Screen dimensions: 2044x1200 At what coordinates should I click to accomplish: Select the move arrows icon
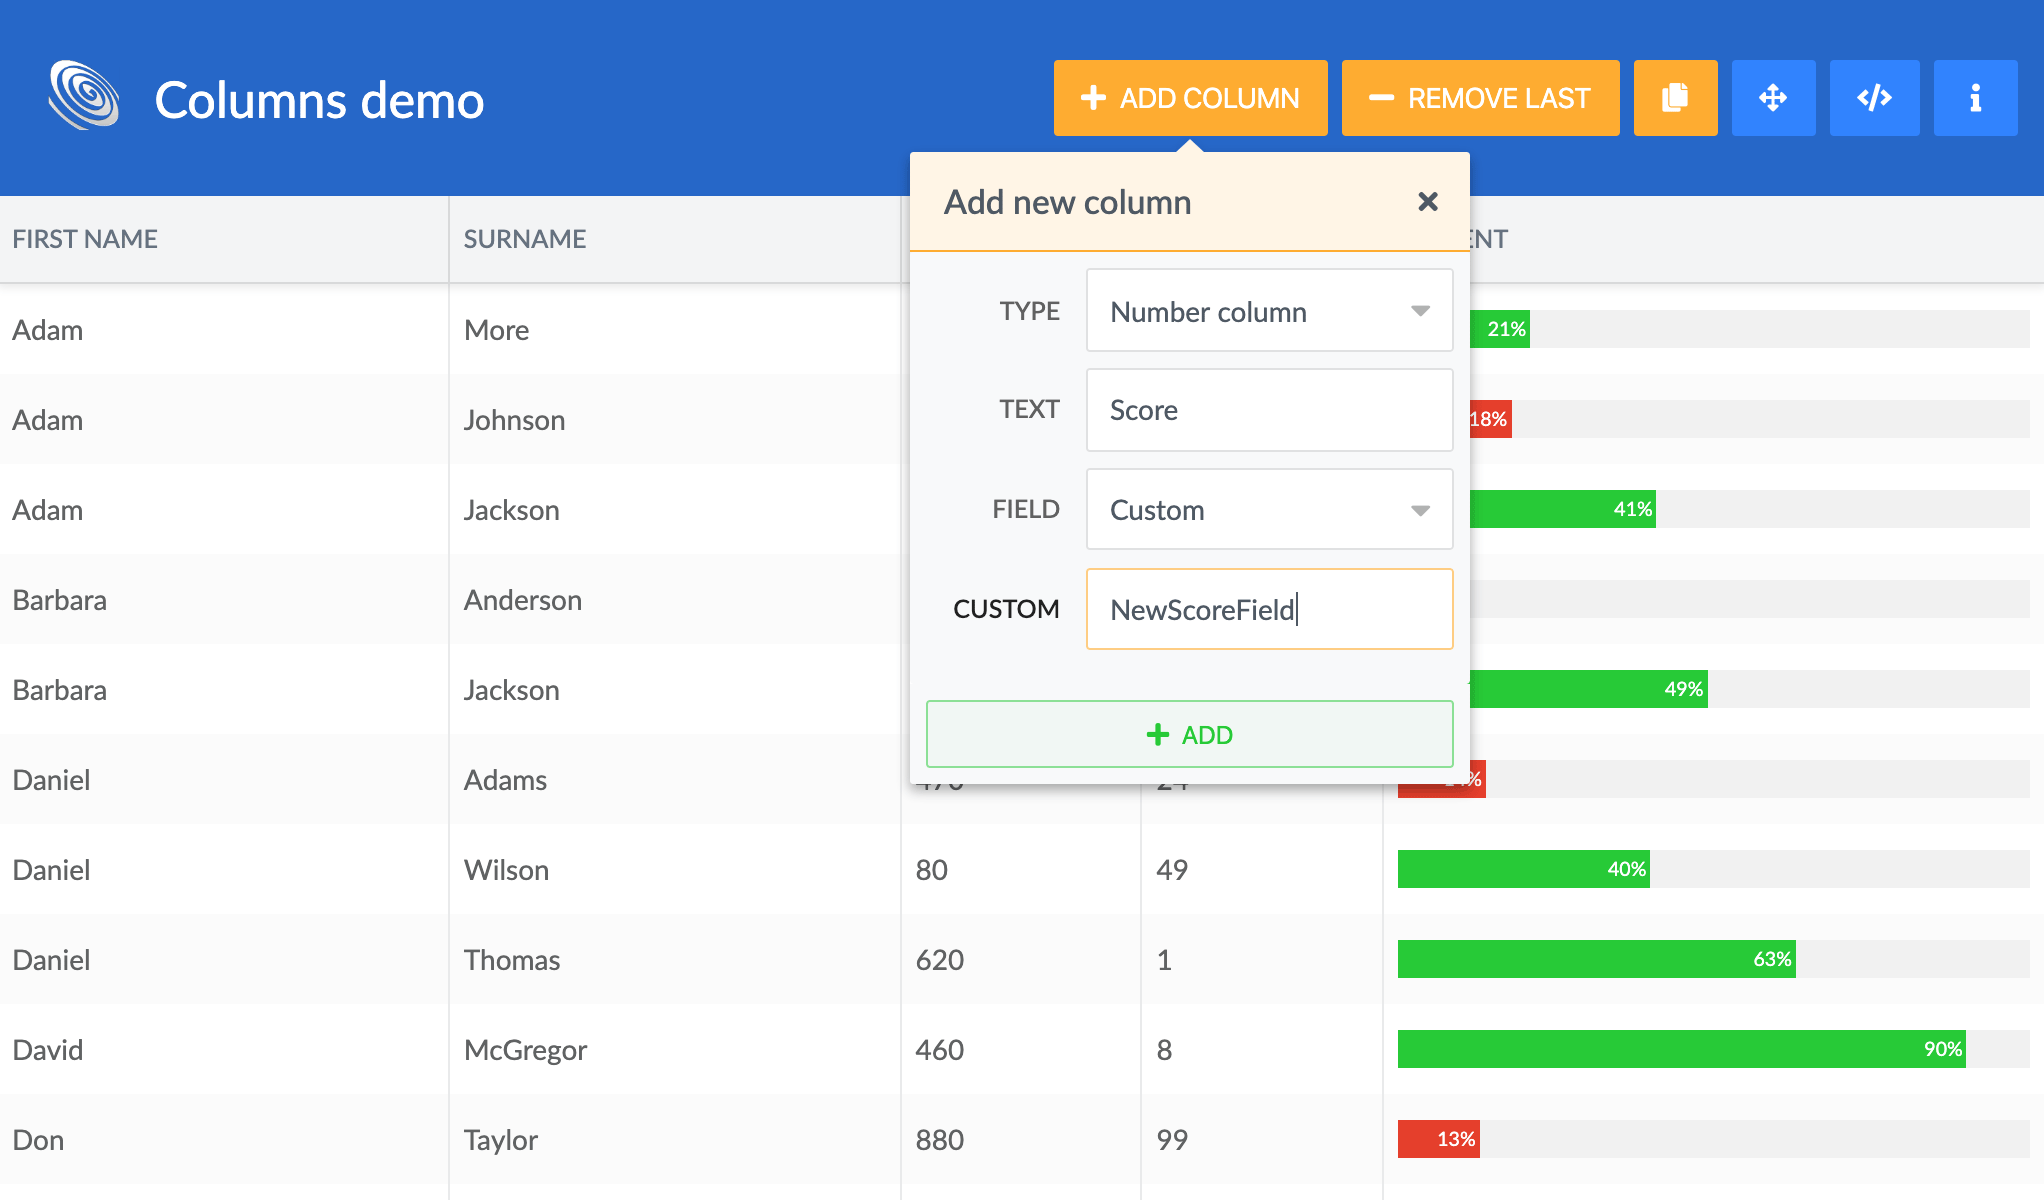click(1773, 97)
